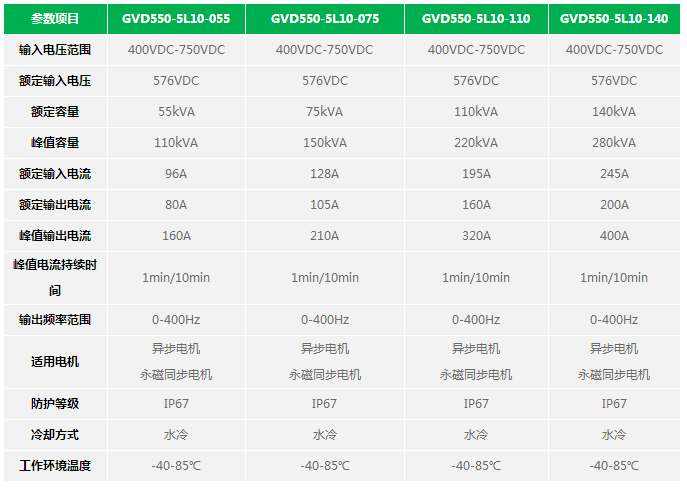687x503 pixels.
Task: Click the 160A value in 峰值输出电流 row
Action: tap(176, 236)
